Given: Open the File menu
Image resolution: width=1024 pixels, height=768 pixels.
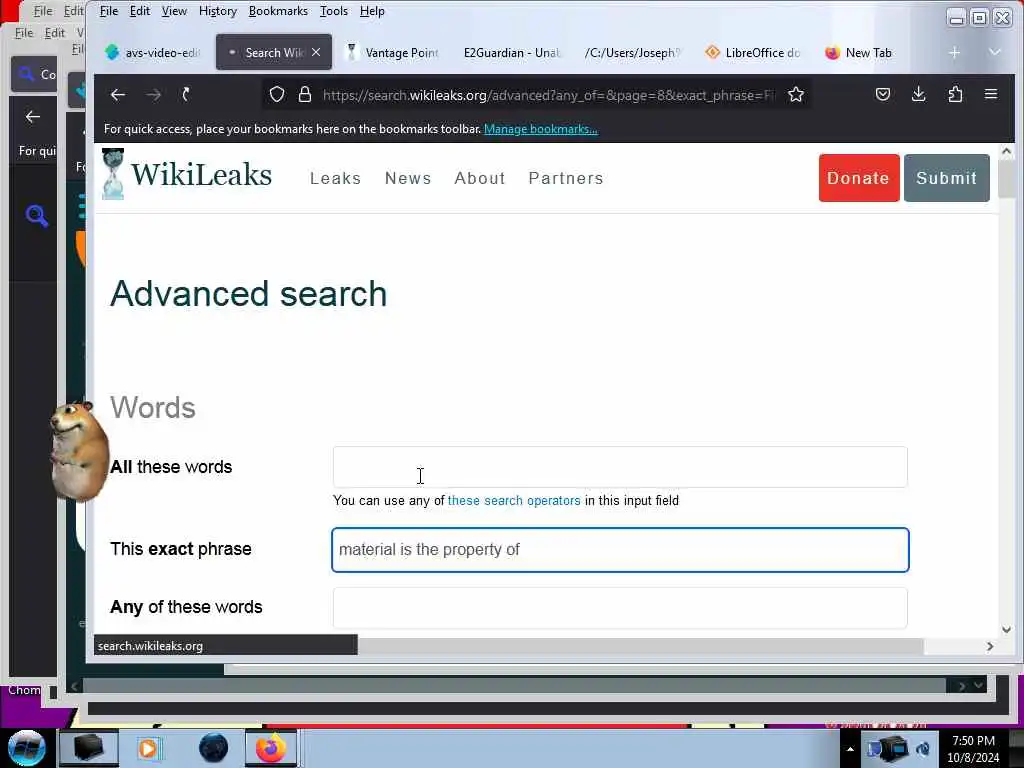Looking at the screenshot, I should click(x=108, y=11).
